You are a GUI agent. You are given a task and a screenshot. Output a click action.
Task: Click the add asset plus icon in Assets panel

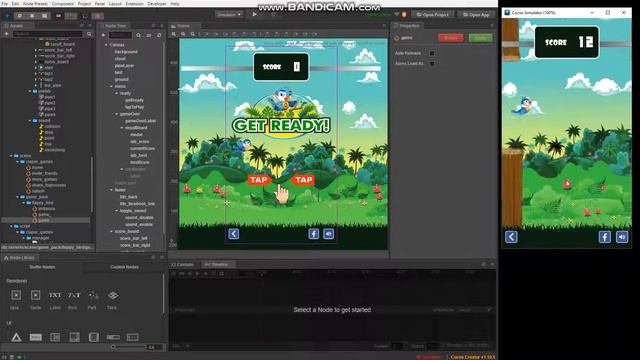coord(7,34)
